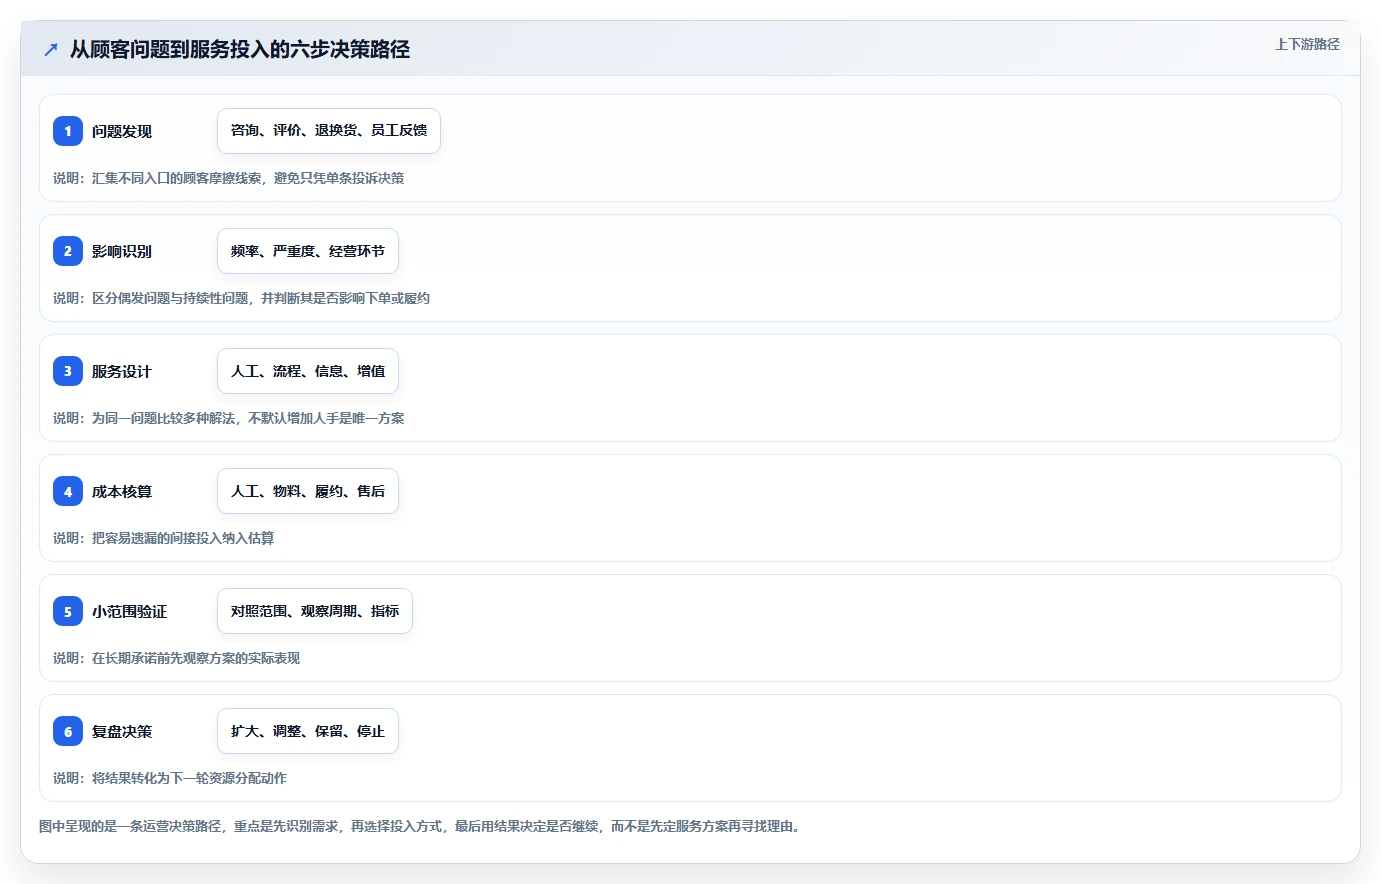Select the 问题发现 step label
This screenshot has height=884, width=1381.
coord(122,131)
